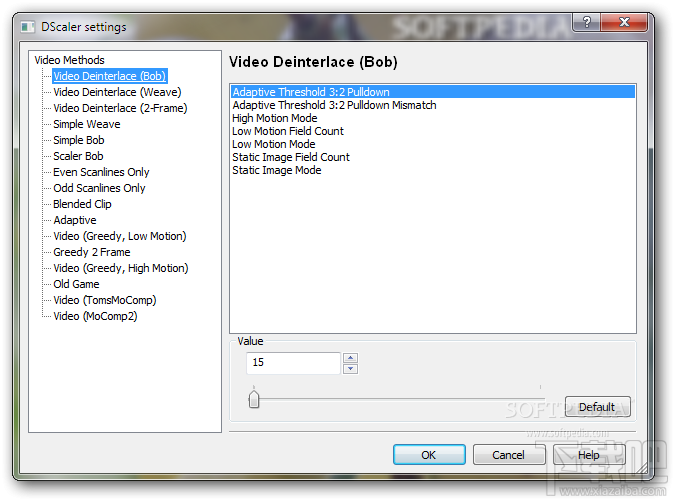Viewport: 675px width, 501px height.
Task: Choose Simple Bob method
Action: coord(79,140)
